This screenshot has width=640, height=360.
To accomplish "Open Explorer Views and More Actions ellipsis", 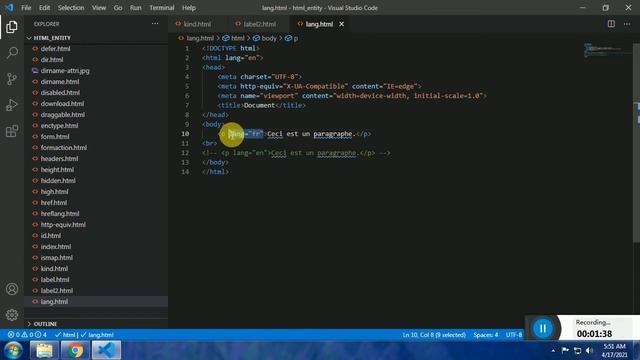I will tap(155, 24).
